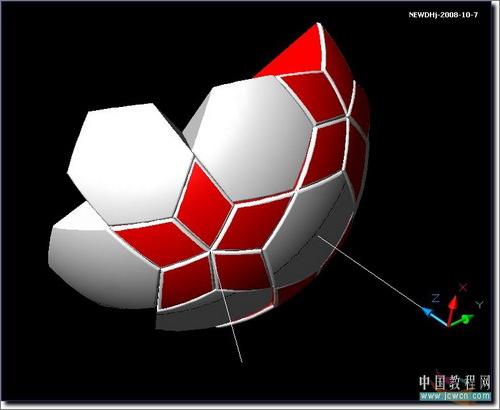Select the center white hexagon face
This screenshot has height=410, width=500.
253,137
